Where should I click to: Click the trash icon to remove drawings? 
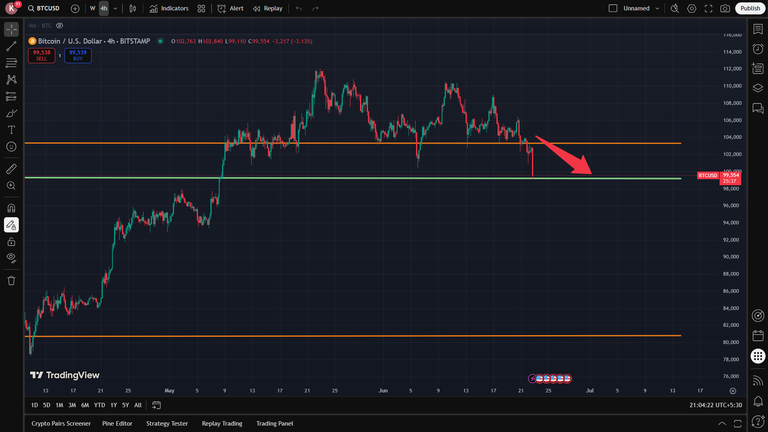tap(11, 281)
